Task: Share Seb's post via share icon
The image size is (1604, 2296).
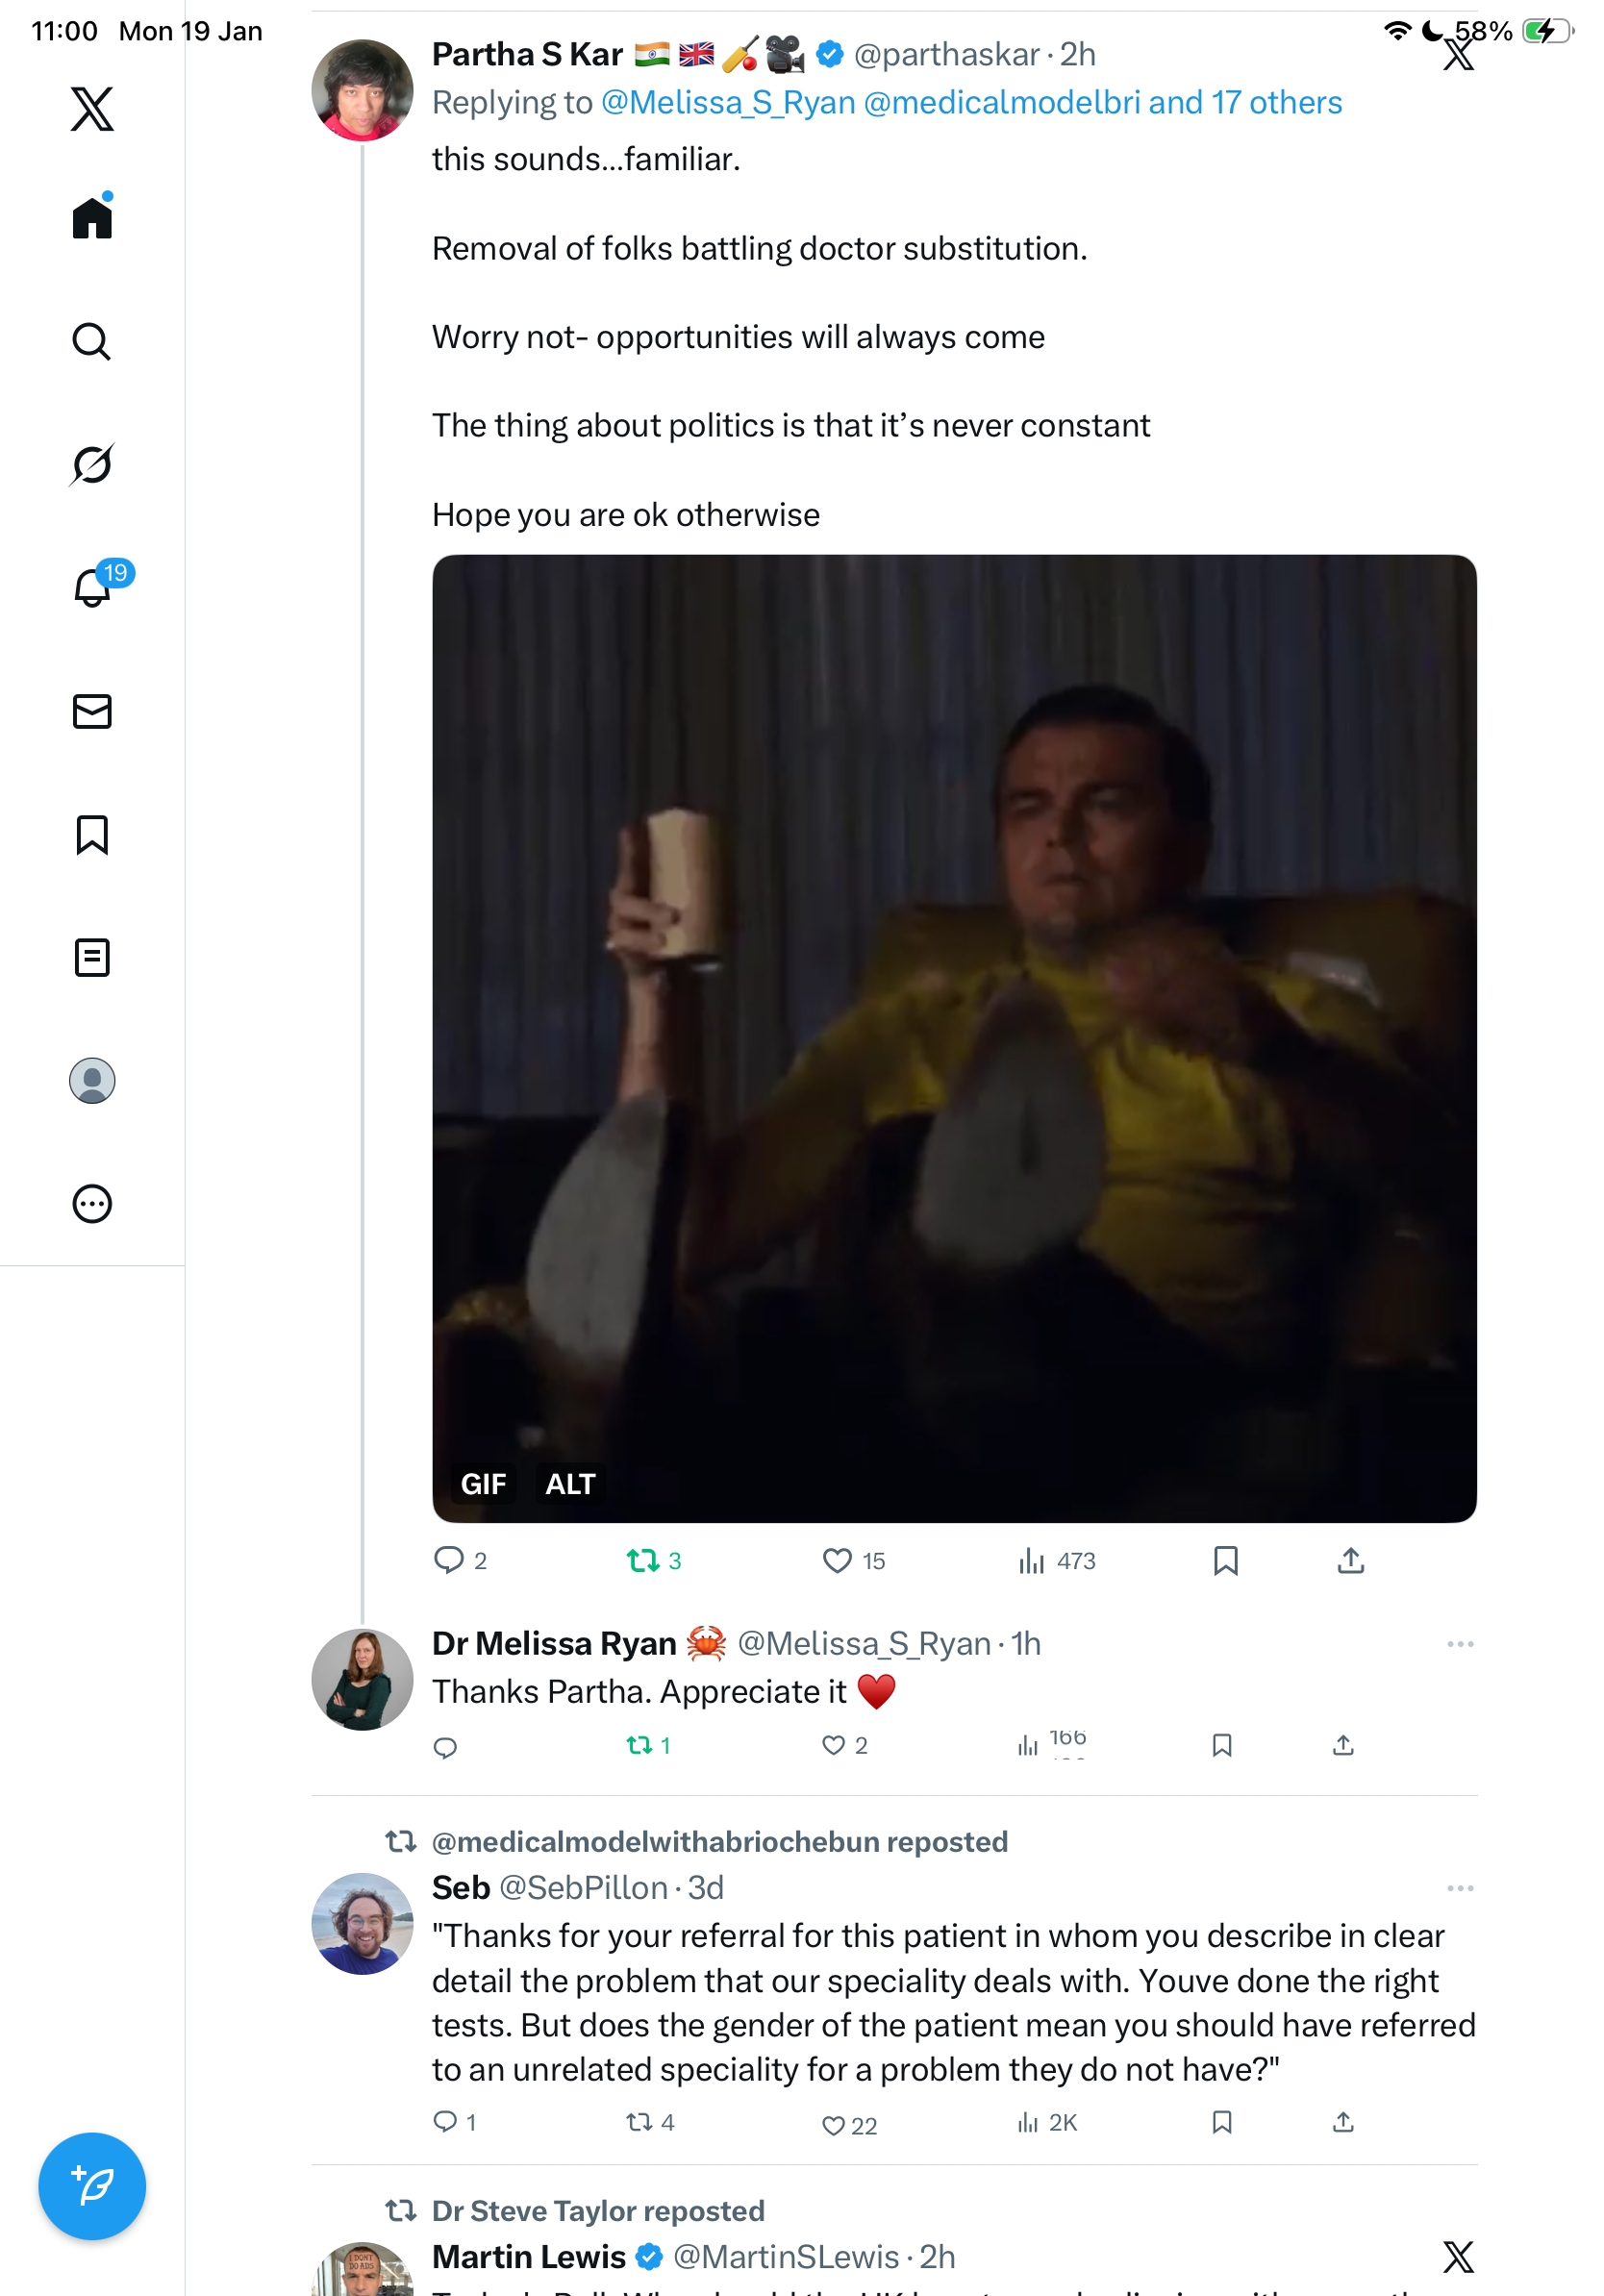Action: point(1342,2121)
